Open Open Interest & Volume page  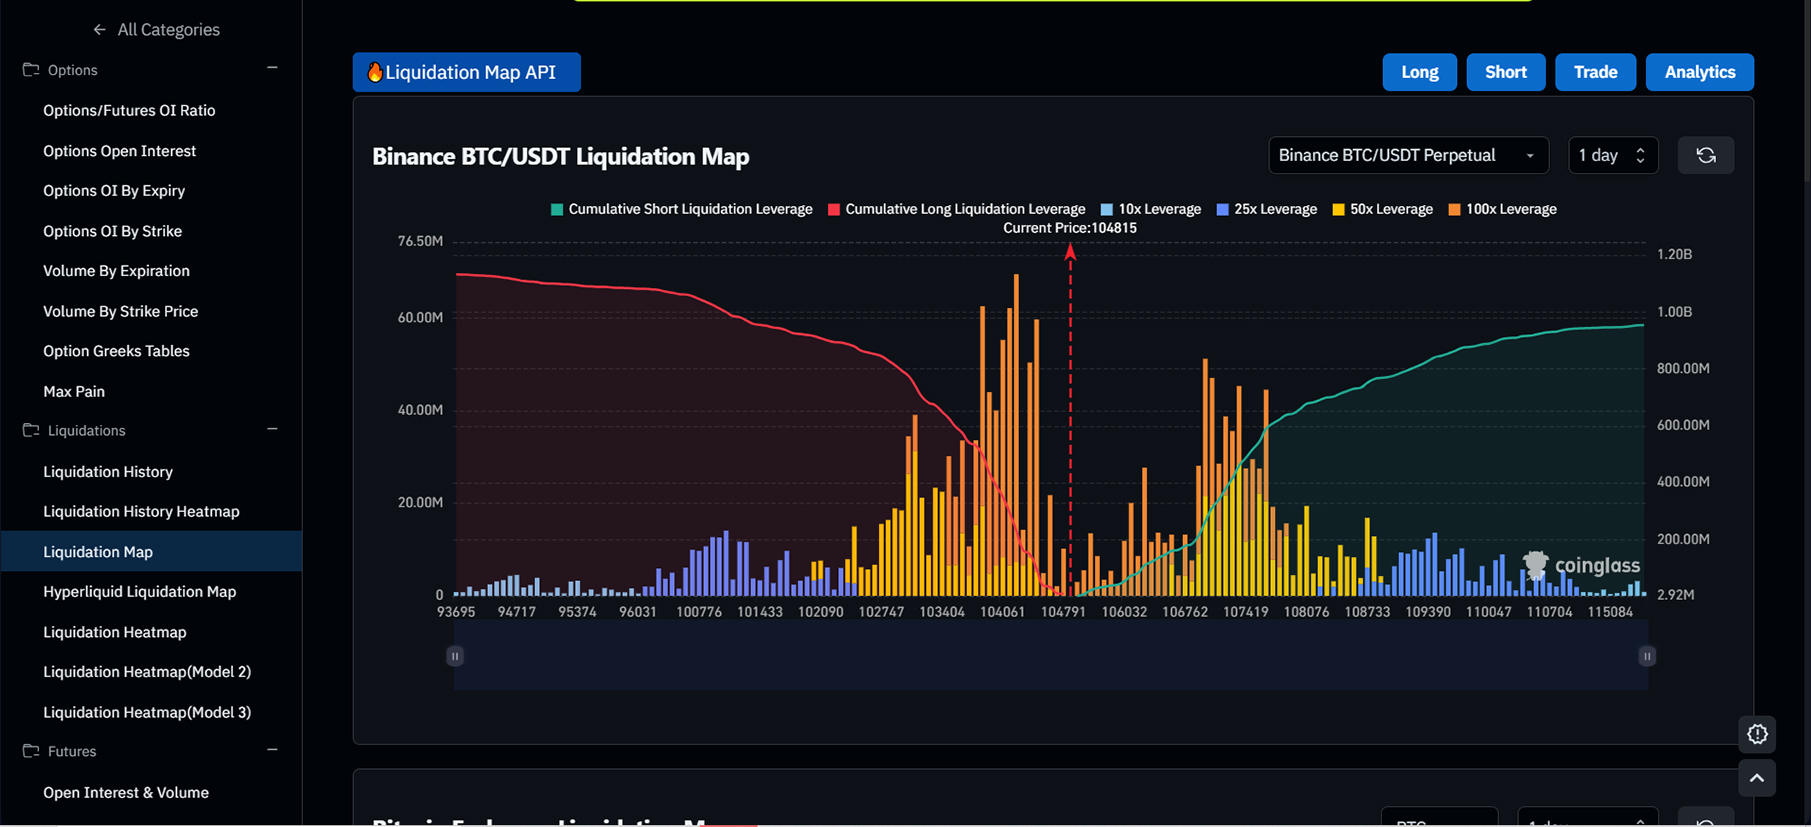click(x=126, y=792)
